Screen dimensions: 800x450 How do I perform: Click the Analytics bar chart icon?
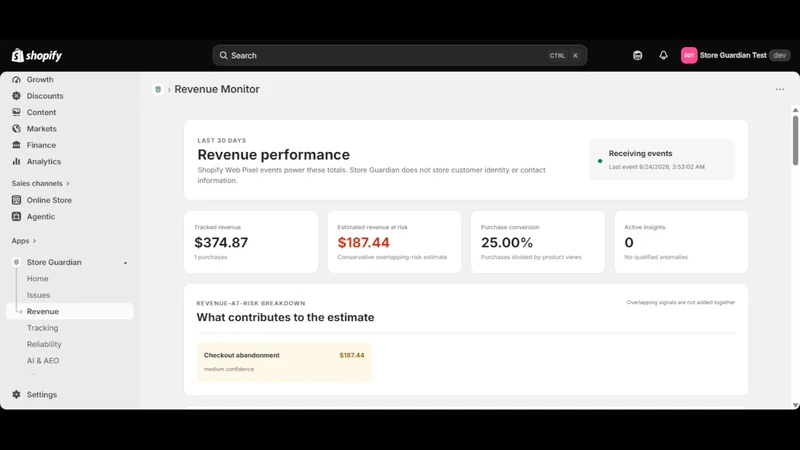16,161
